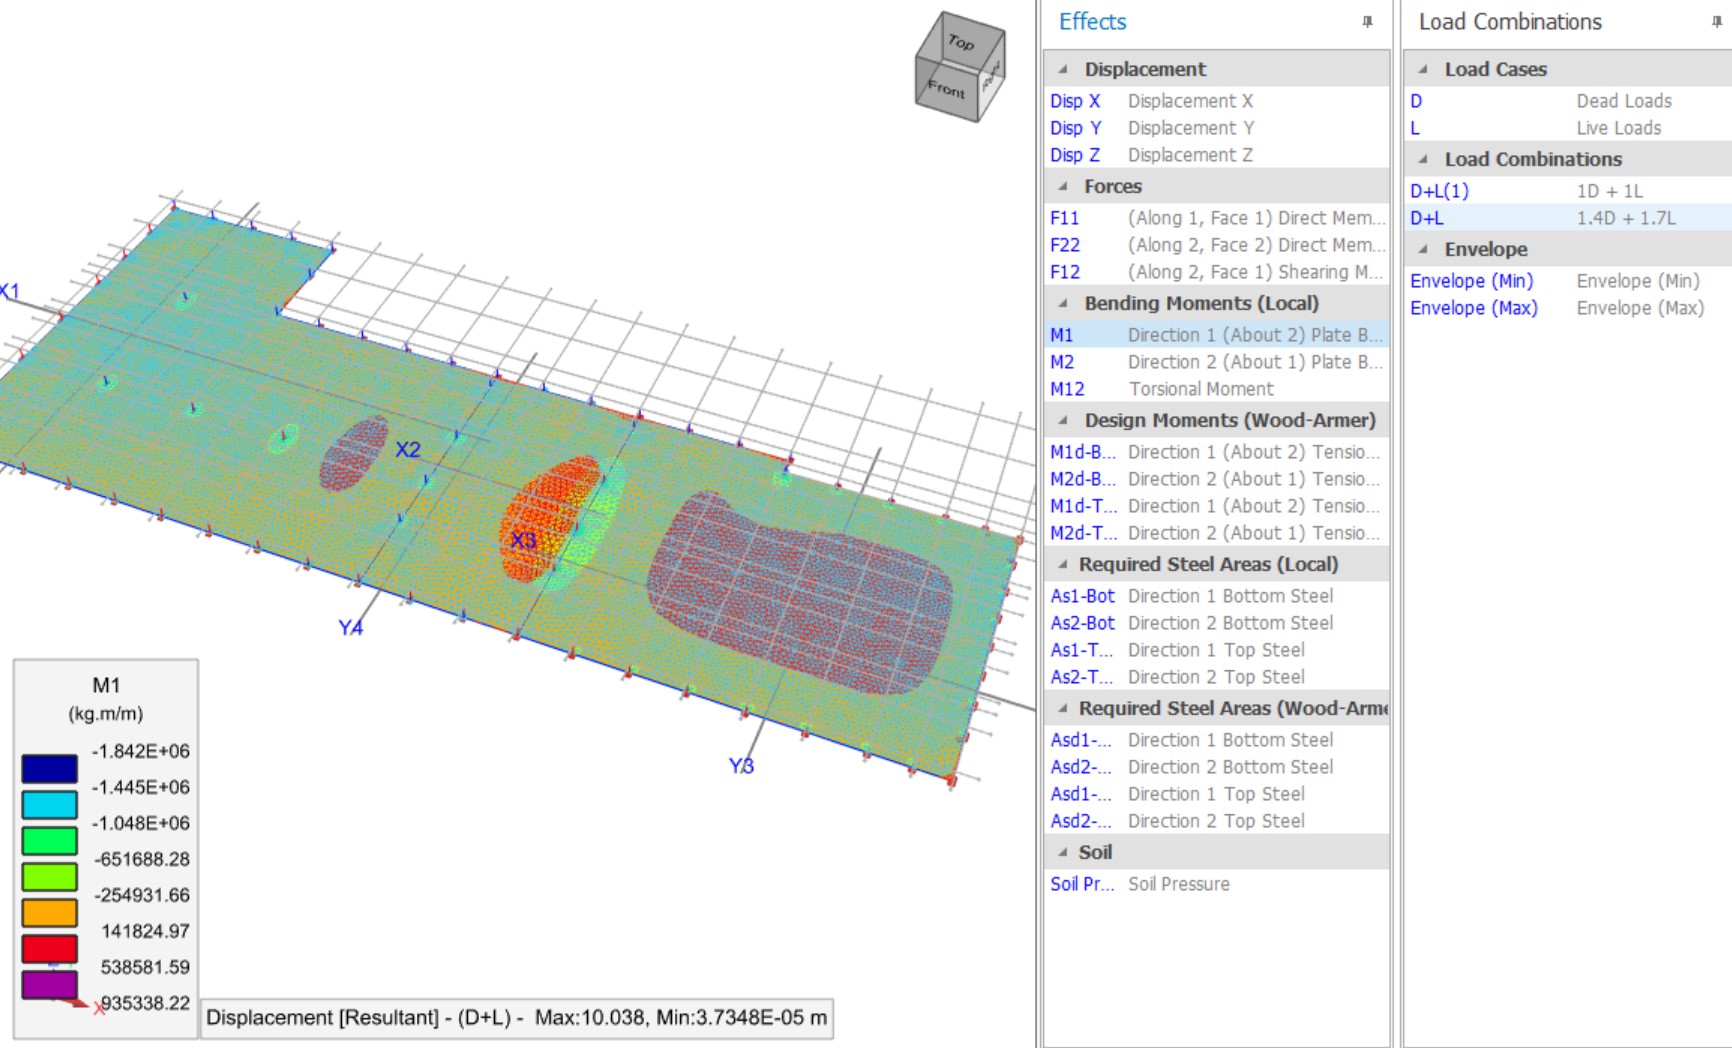Select F11 direct membrane force
The image size is (1732, 1048).
pyautogui.click(x=1216, y=218)
